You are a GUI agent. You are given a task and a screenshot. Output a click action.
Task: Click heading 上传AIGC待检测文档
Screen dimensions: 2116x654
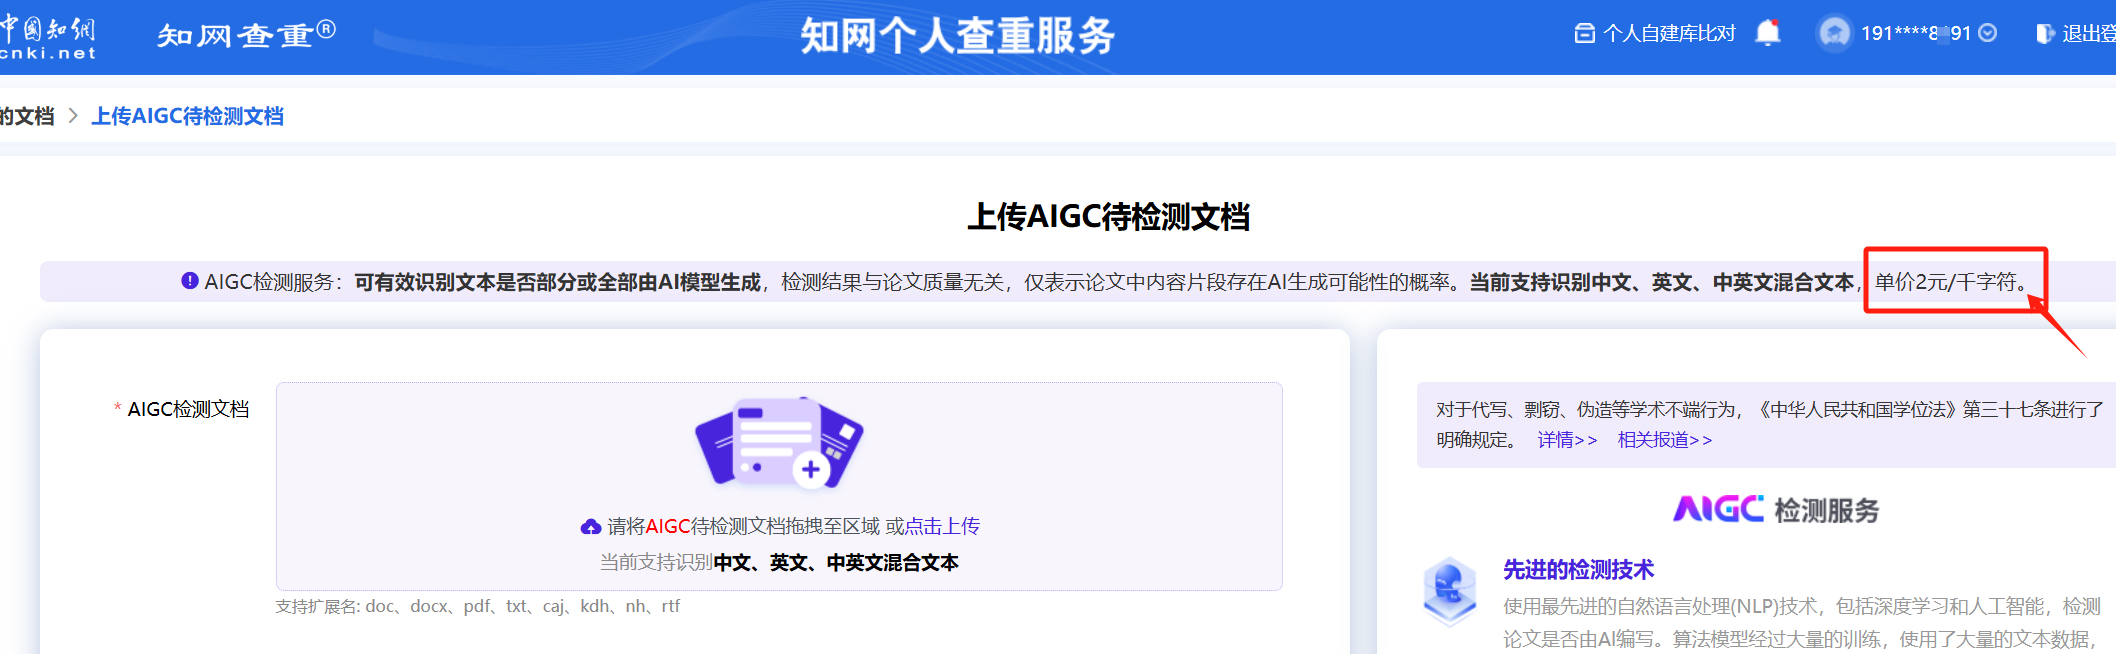click(1109, 217)
